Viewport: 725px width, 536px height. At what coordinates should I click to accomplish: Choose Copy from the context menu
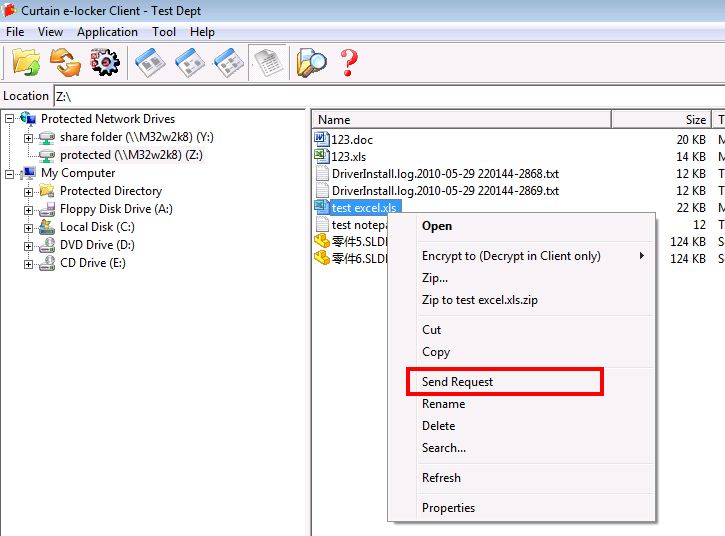pos(521,351)
